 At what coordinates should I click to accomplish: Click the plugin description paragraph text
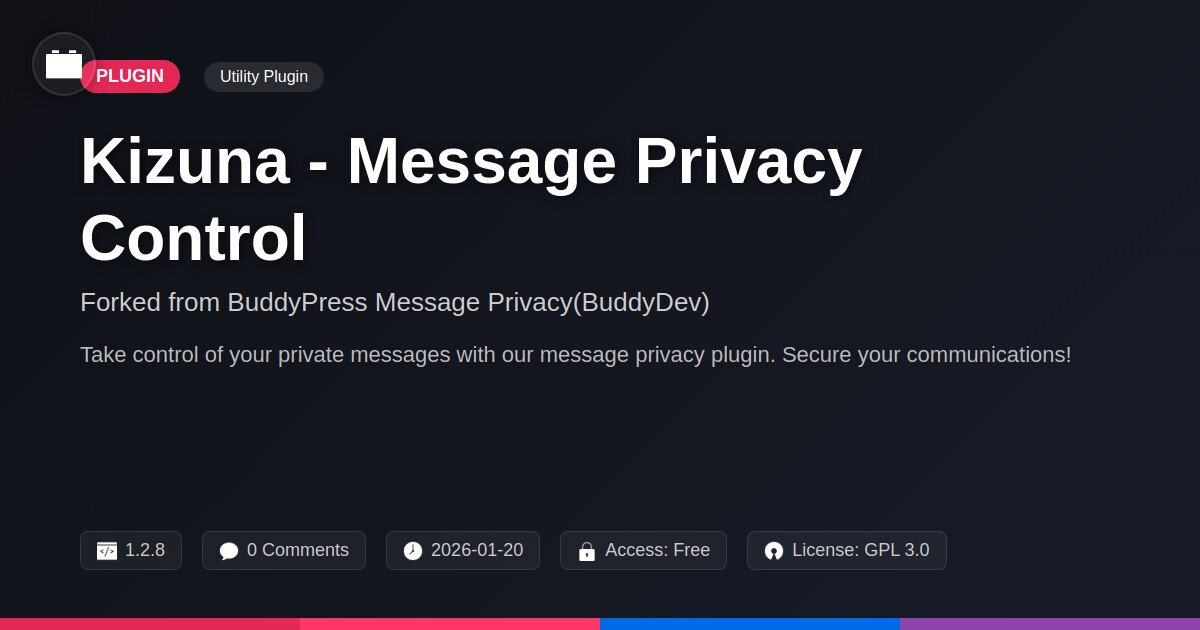[x=576, y=355]
